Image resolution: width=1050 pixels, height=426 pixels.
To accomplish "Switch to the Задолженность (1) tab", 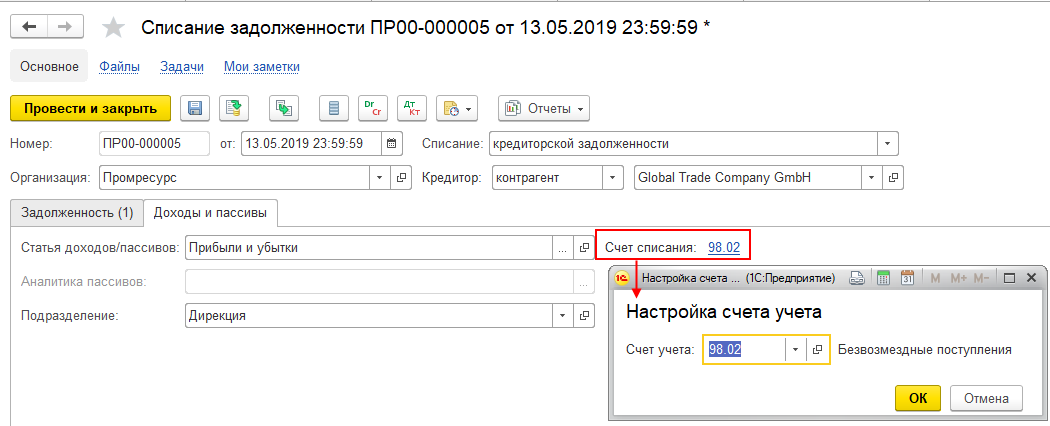I will [x=78, y=213].
